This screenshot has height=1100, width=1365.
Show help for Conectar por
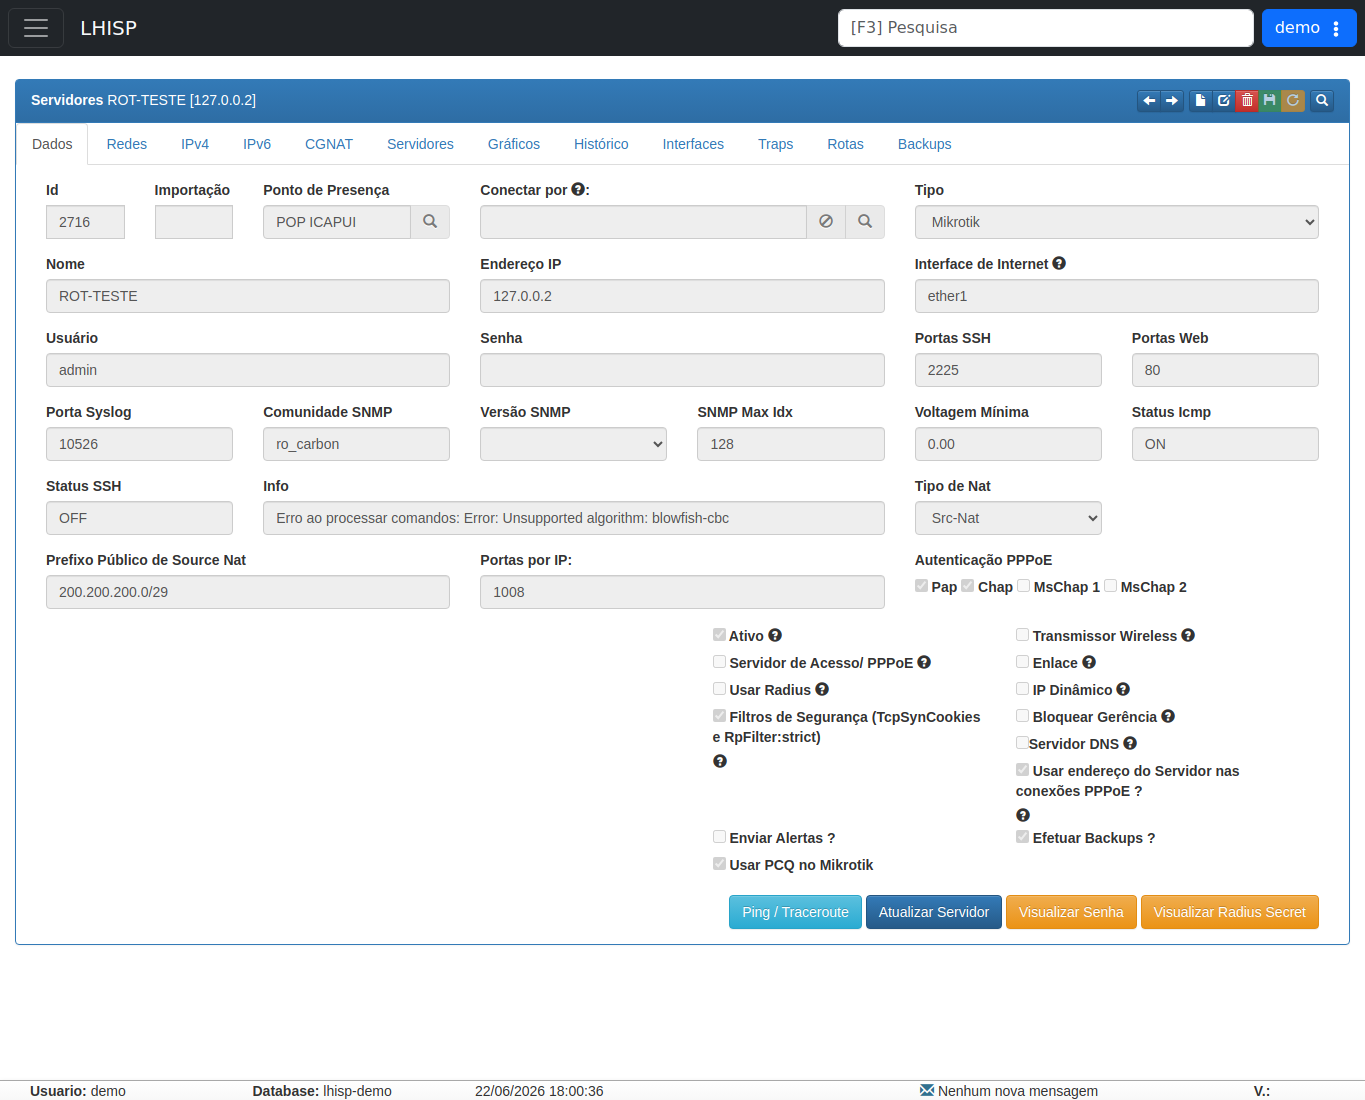578,189
